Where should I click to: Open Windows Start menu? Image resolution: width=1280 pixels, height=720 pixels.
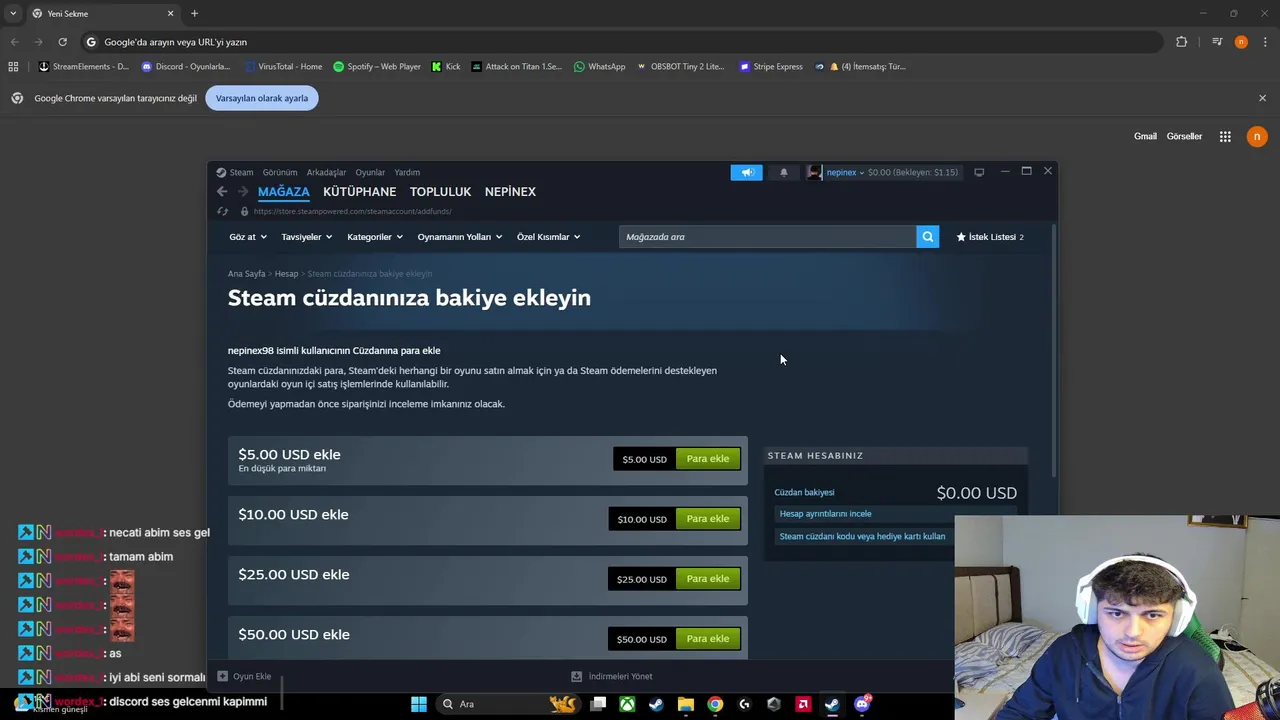coord(419,704)
